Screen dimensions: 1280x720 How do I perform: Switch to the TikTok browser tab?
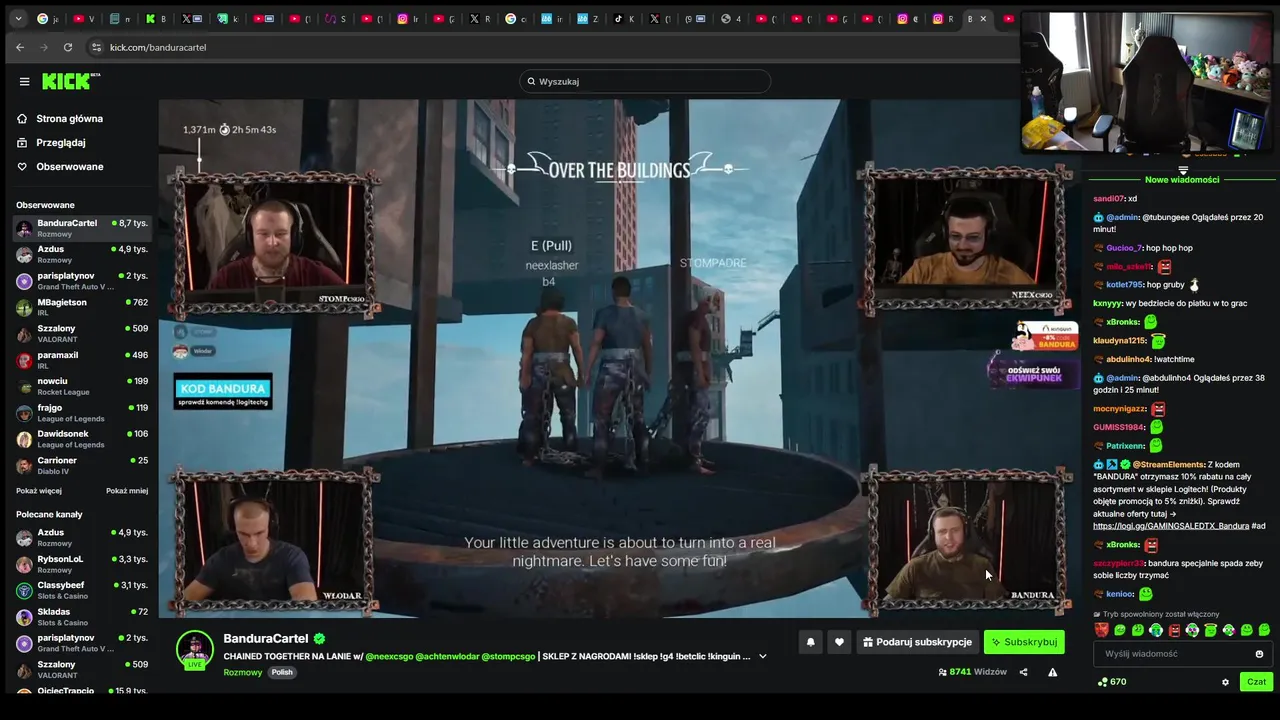click(624, 18)
